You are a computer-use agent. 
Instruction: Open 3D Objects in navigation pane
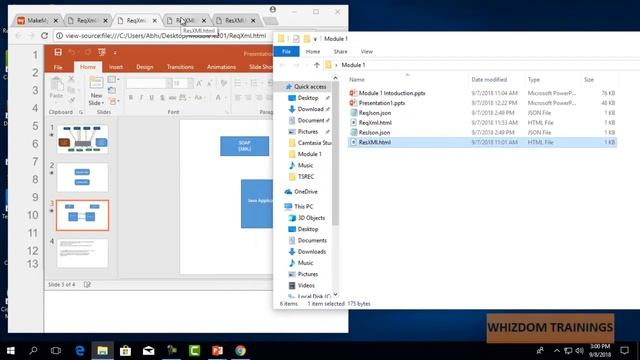[307, 218]
